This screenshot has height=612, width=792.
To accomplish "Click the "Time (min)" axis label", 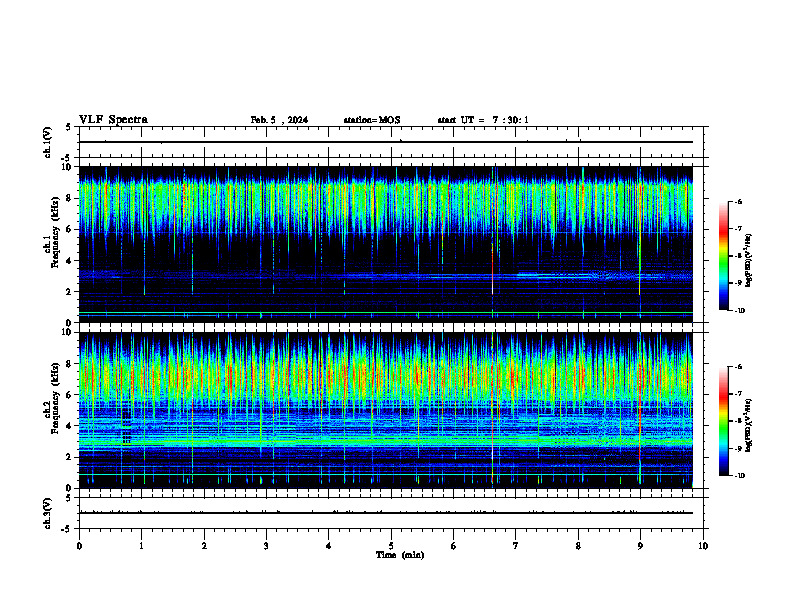I will click(x=400, y=555).
